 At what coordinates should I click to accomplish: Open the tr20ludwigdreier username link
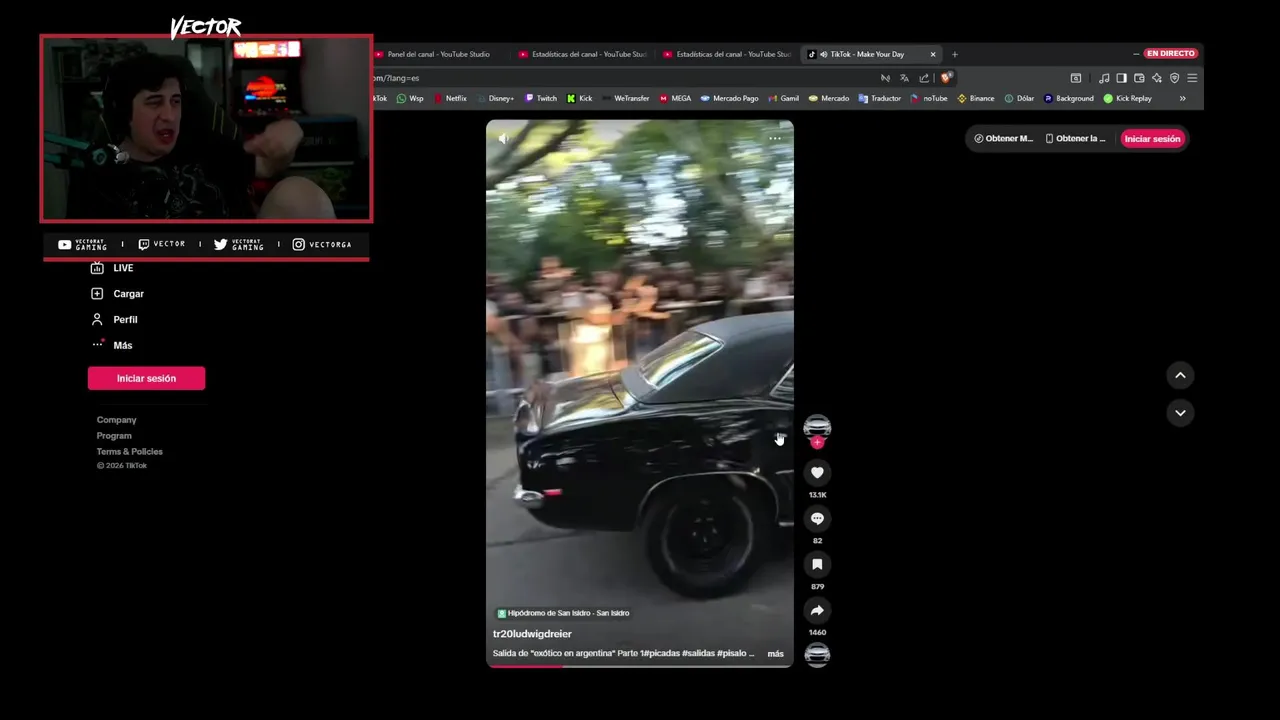coord(532,634)
